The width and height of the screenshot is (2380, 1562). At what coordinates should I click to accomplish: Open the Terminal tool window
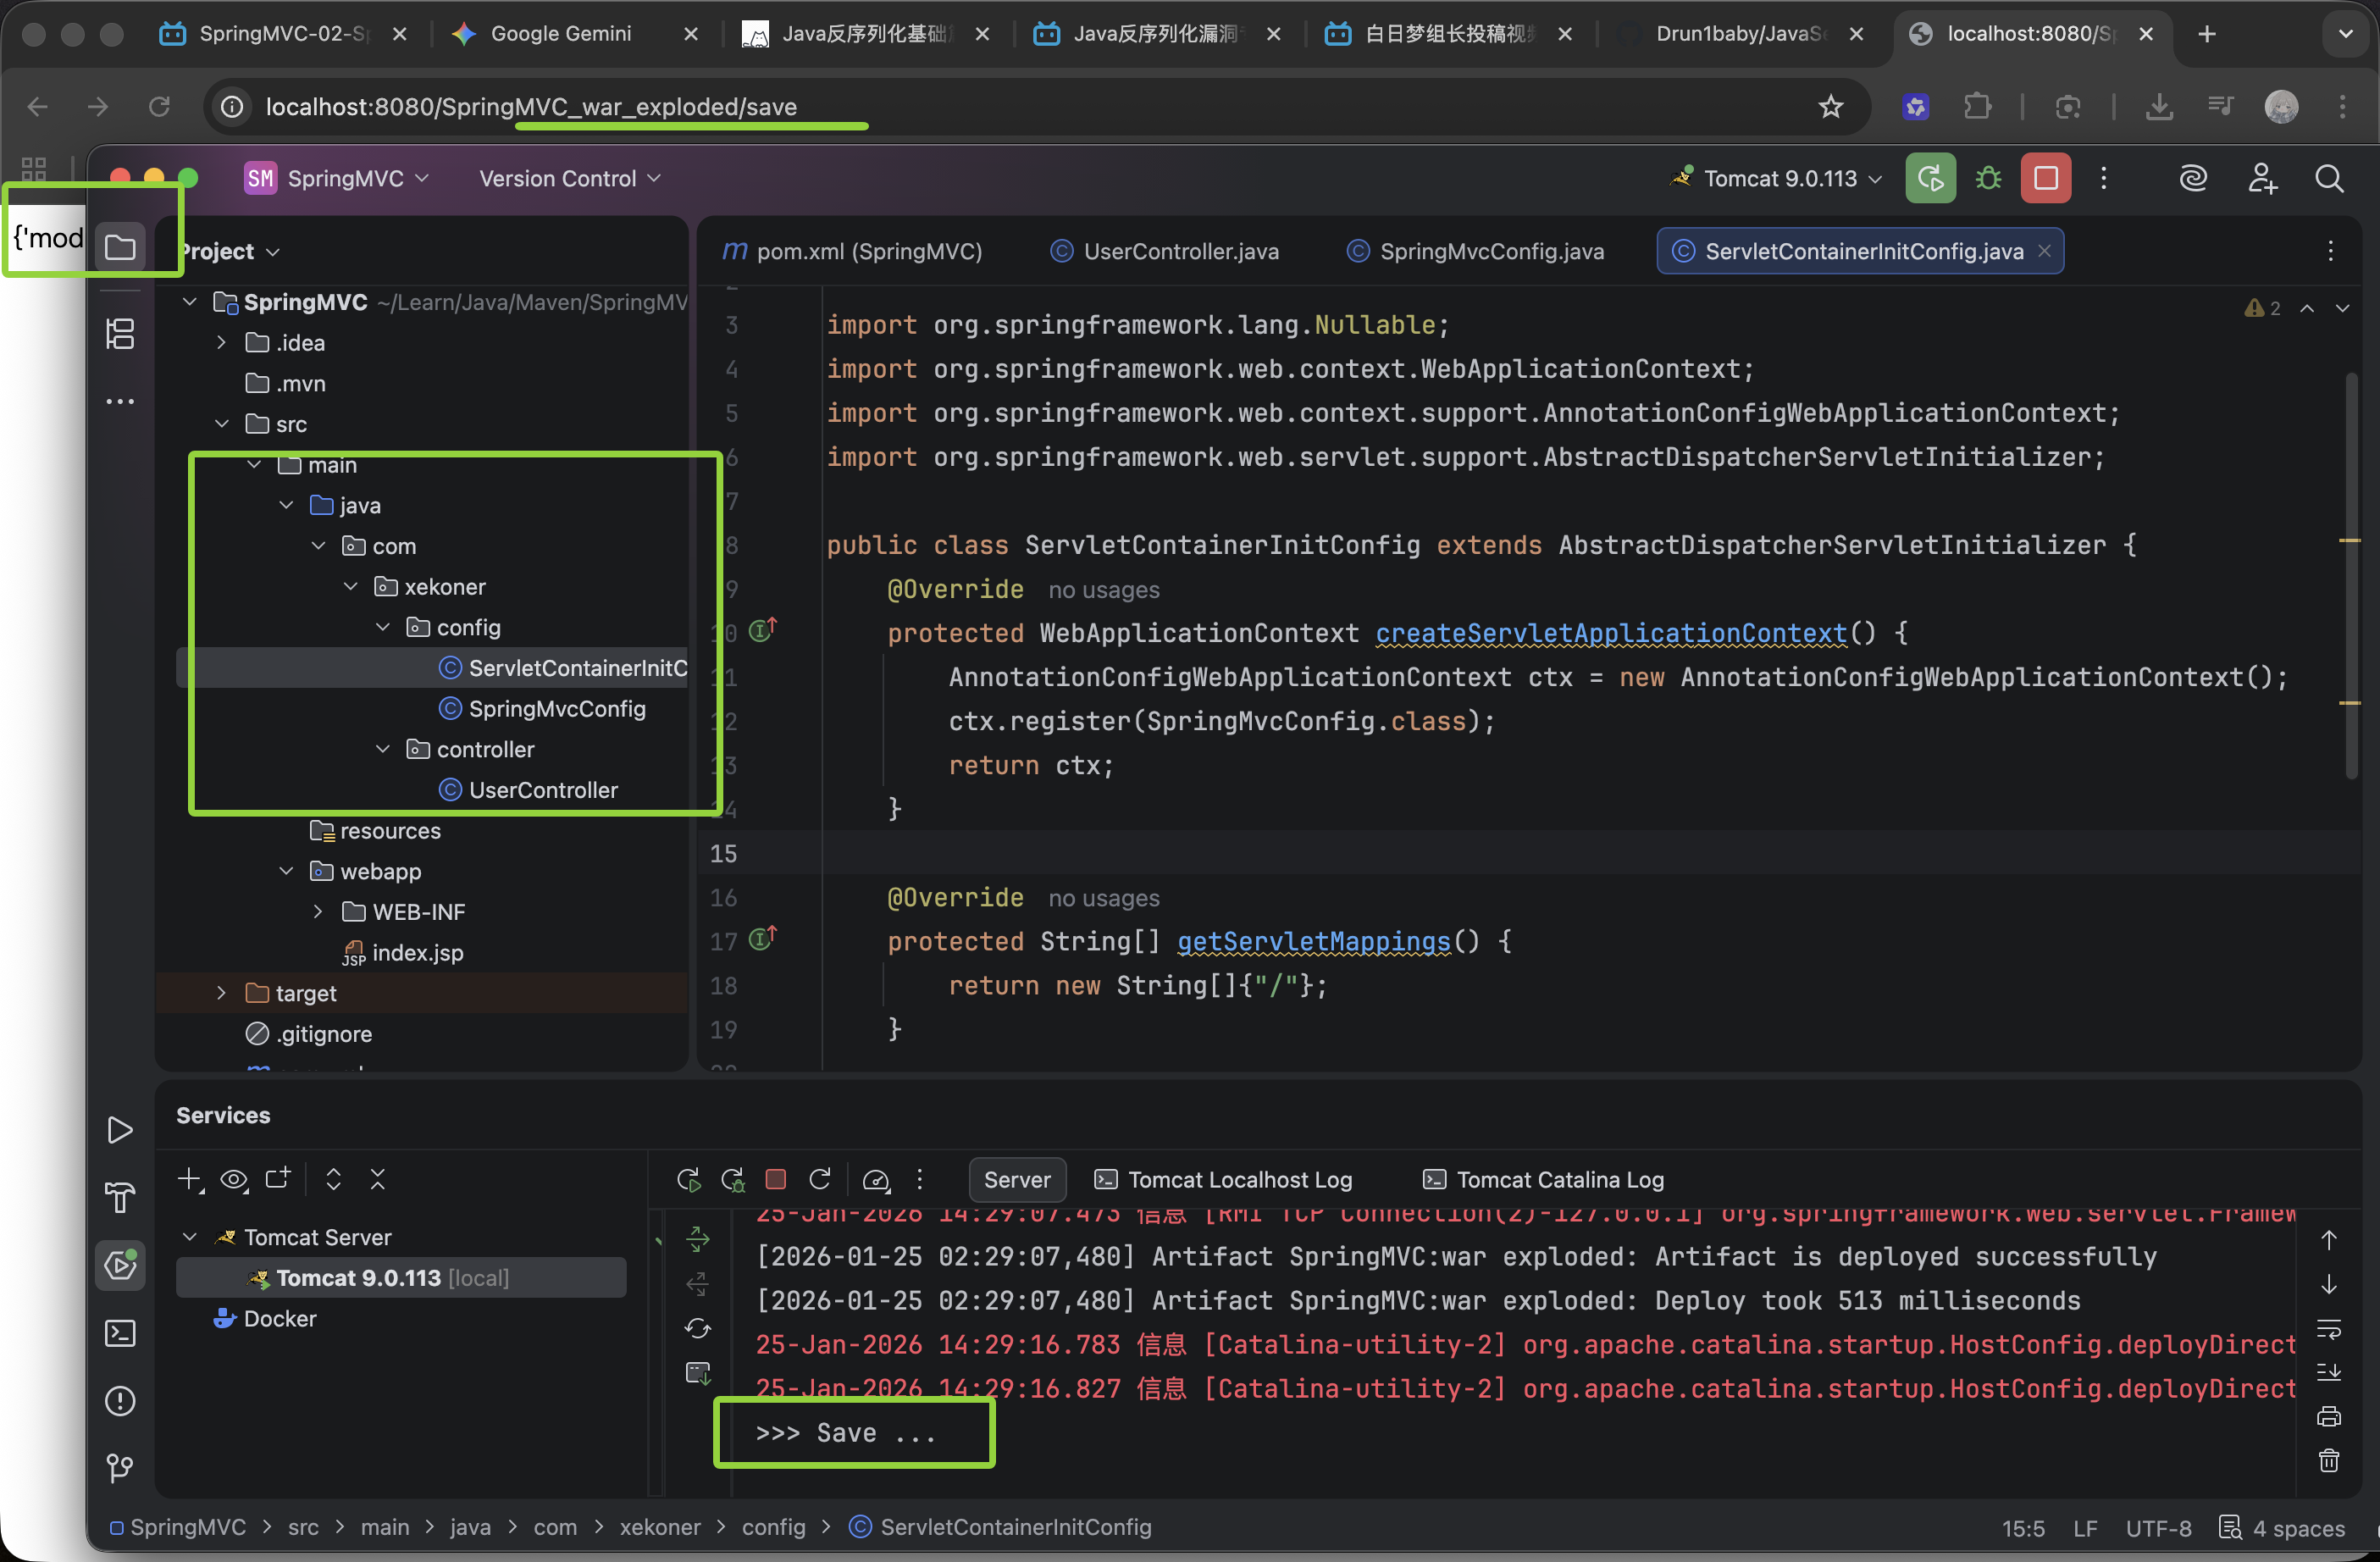coord(120,1332)
